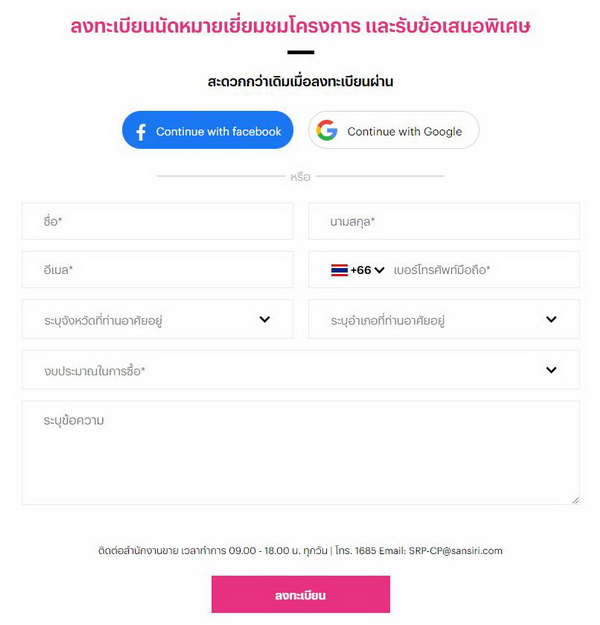Viewport: 600px width, 625px height.
Task: Click the SRP-CP@sansiri.com email address
Action: point(456,551)
